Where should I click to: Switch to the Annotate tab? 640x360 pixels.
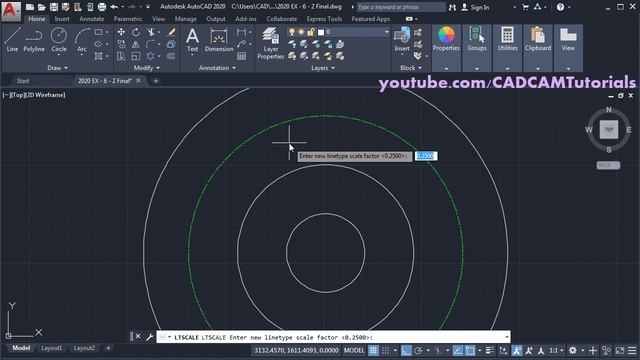tap(91, 19)
